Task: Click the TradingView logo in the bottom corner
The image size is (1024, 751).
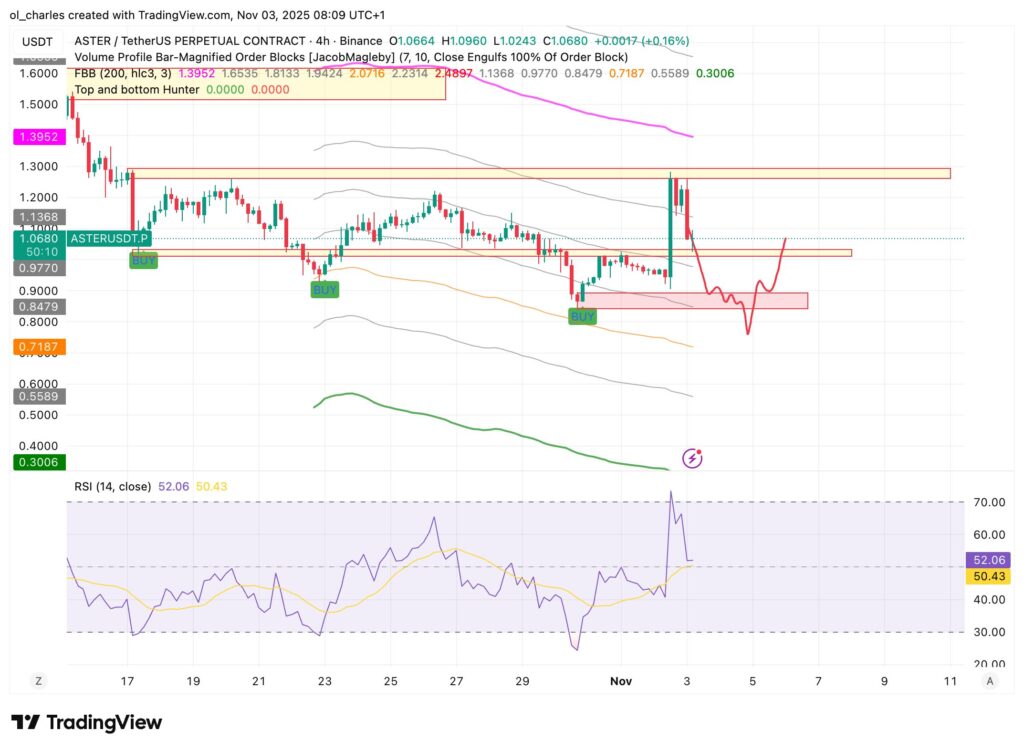Action: click(85, 722)
